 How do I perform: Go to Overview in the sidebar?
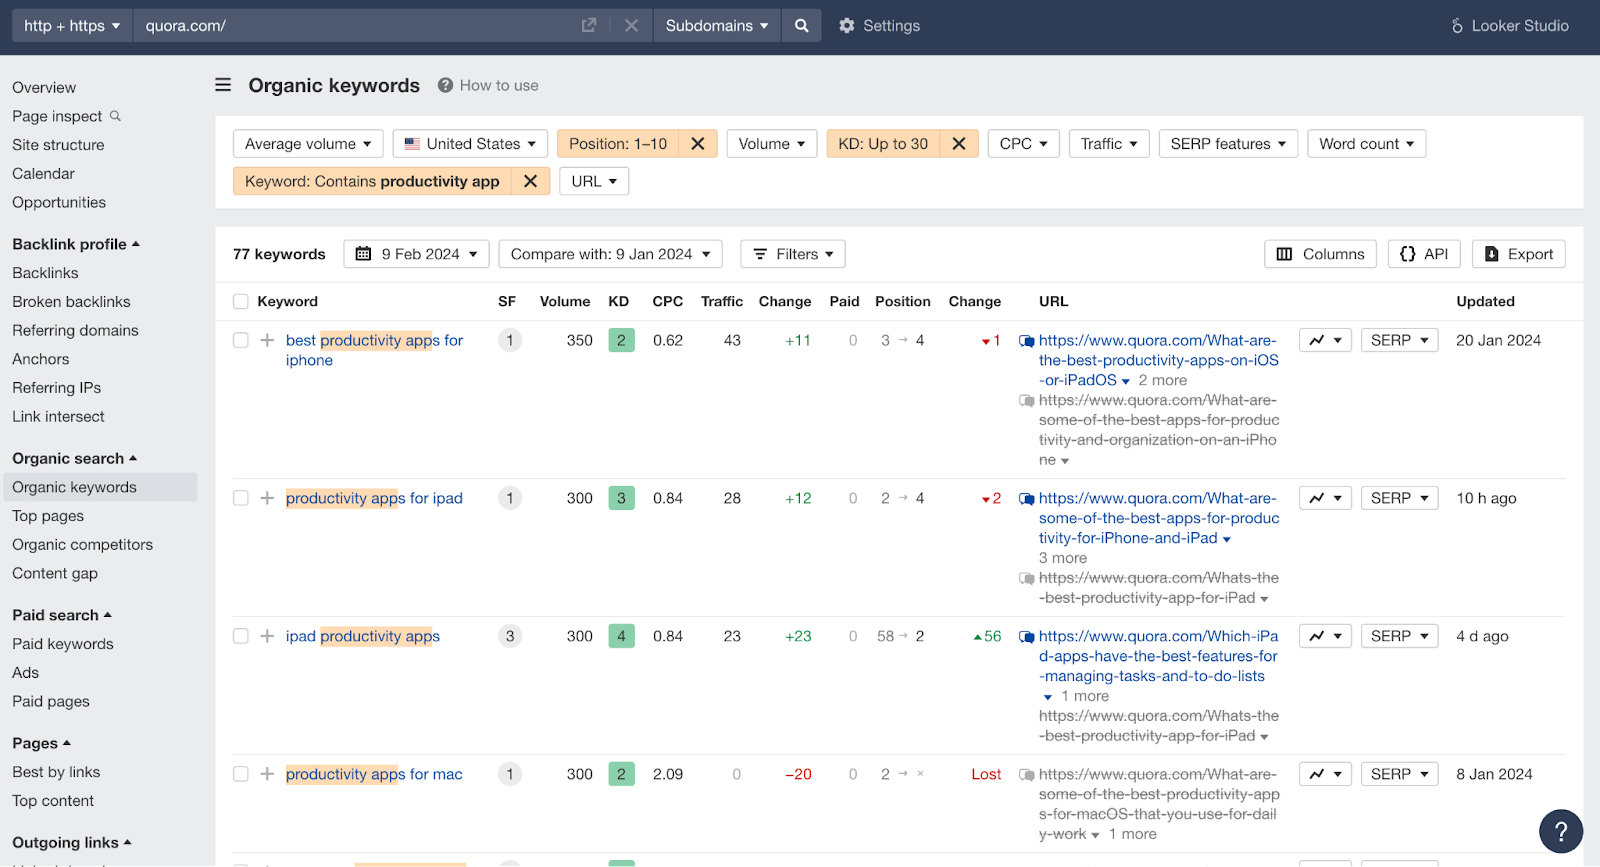pos(44,87)
